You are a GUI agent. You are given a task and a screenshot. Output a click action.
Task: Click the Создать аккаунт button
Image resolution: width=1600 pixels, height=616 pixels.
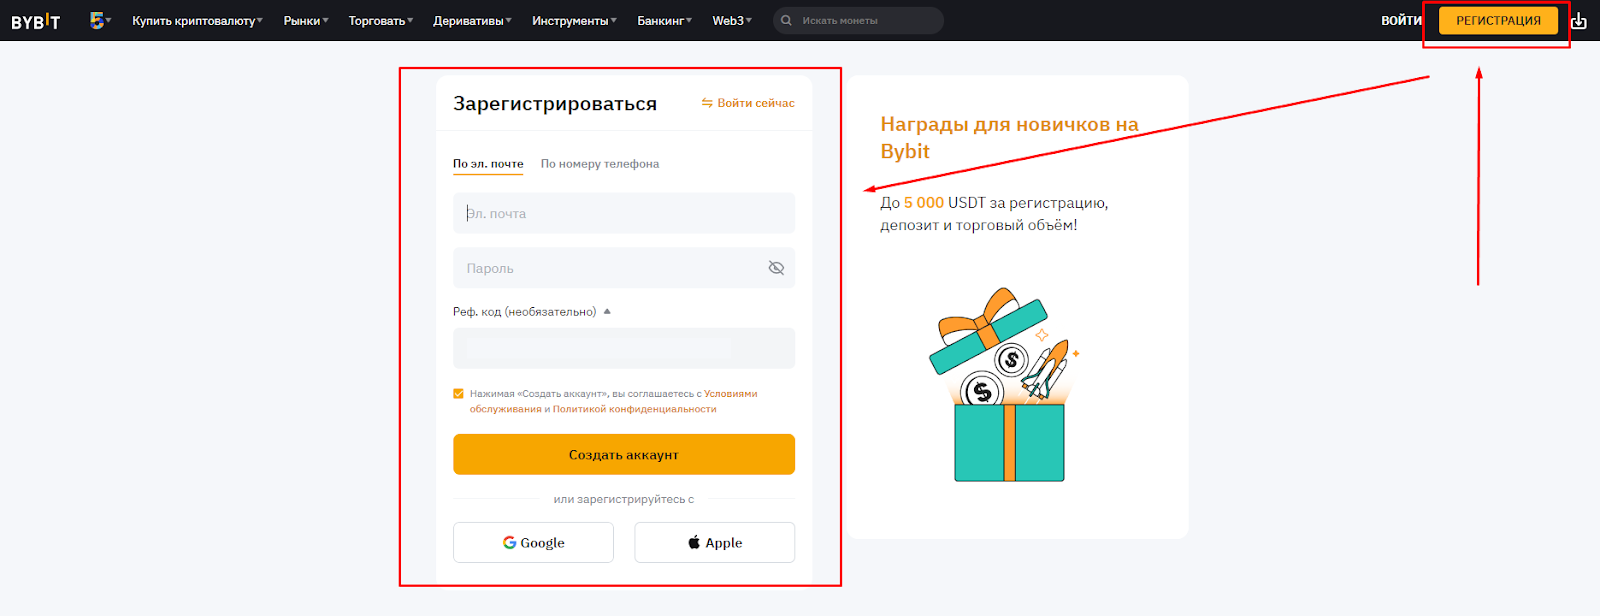point(624,454)
